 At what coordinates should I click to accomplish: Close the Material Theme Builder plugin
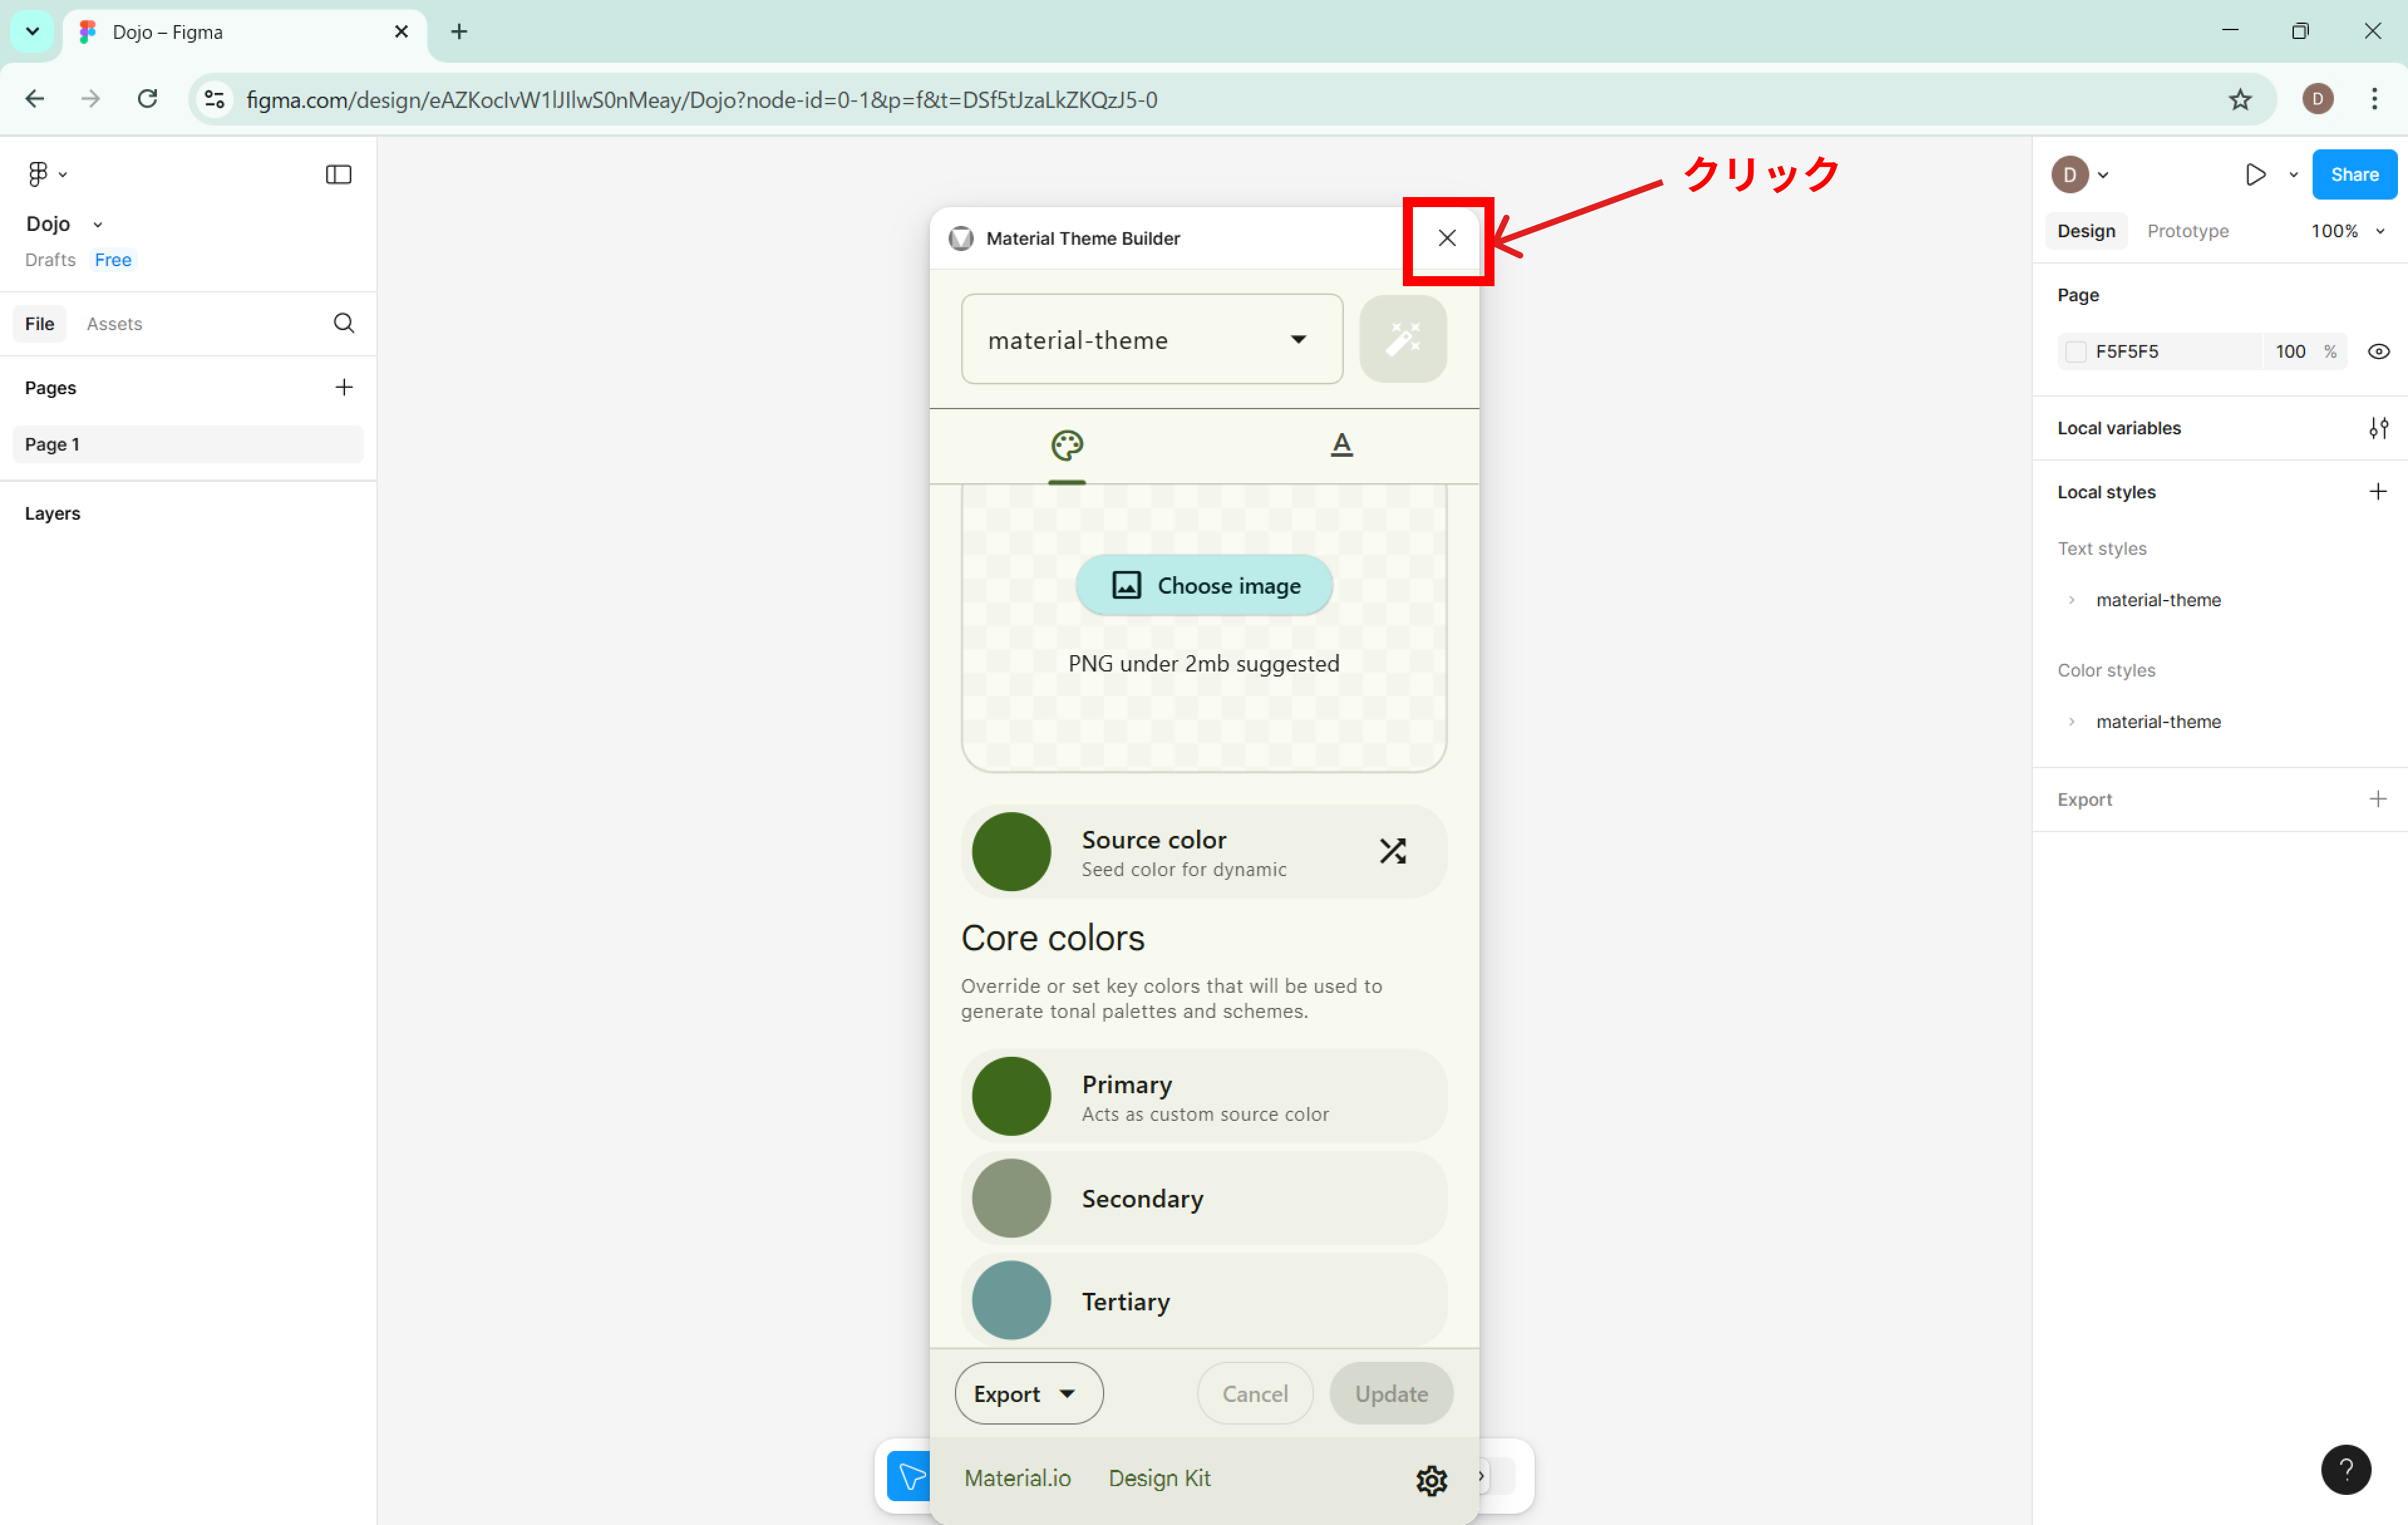[x=1446, y=238]
